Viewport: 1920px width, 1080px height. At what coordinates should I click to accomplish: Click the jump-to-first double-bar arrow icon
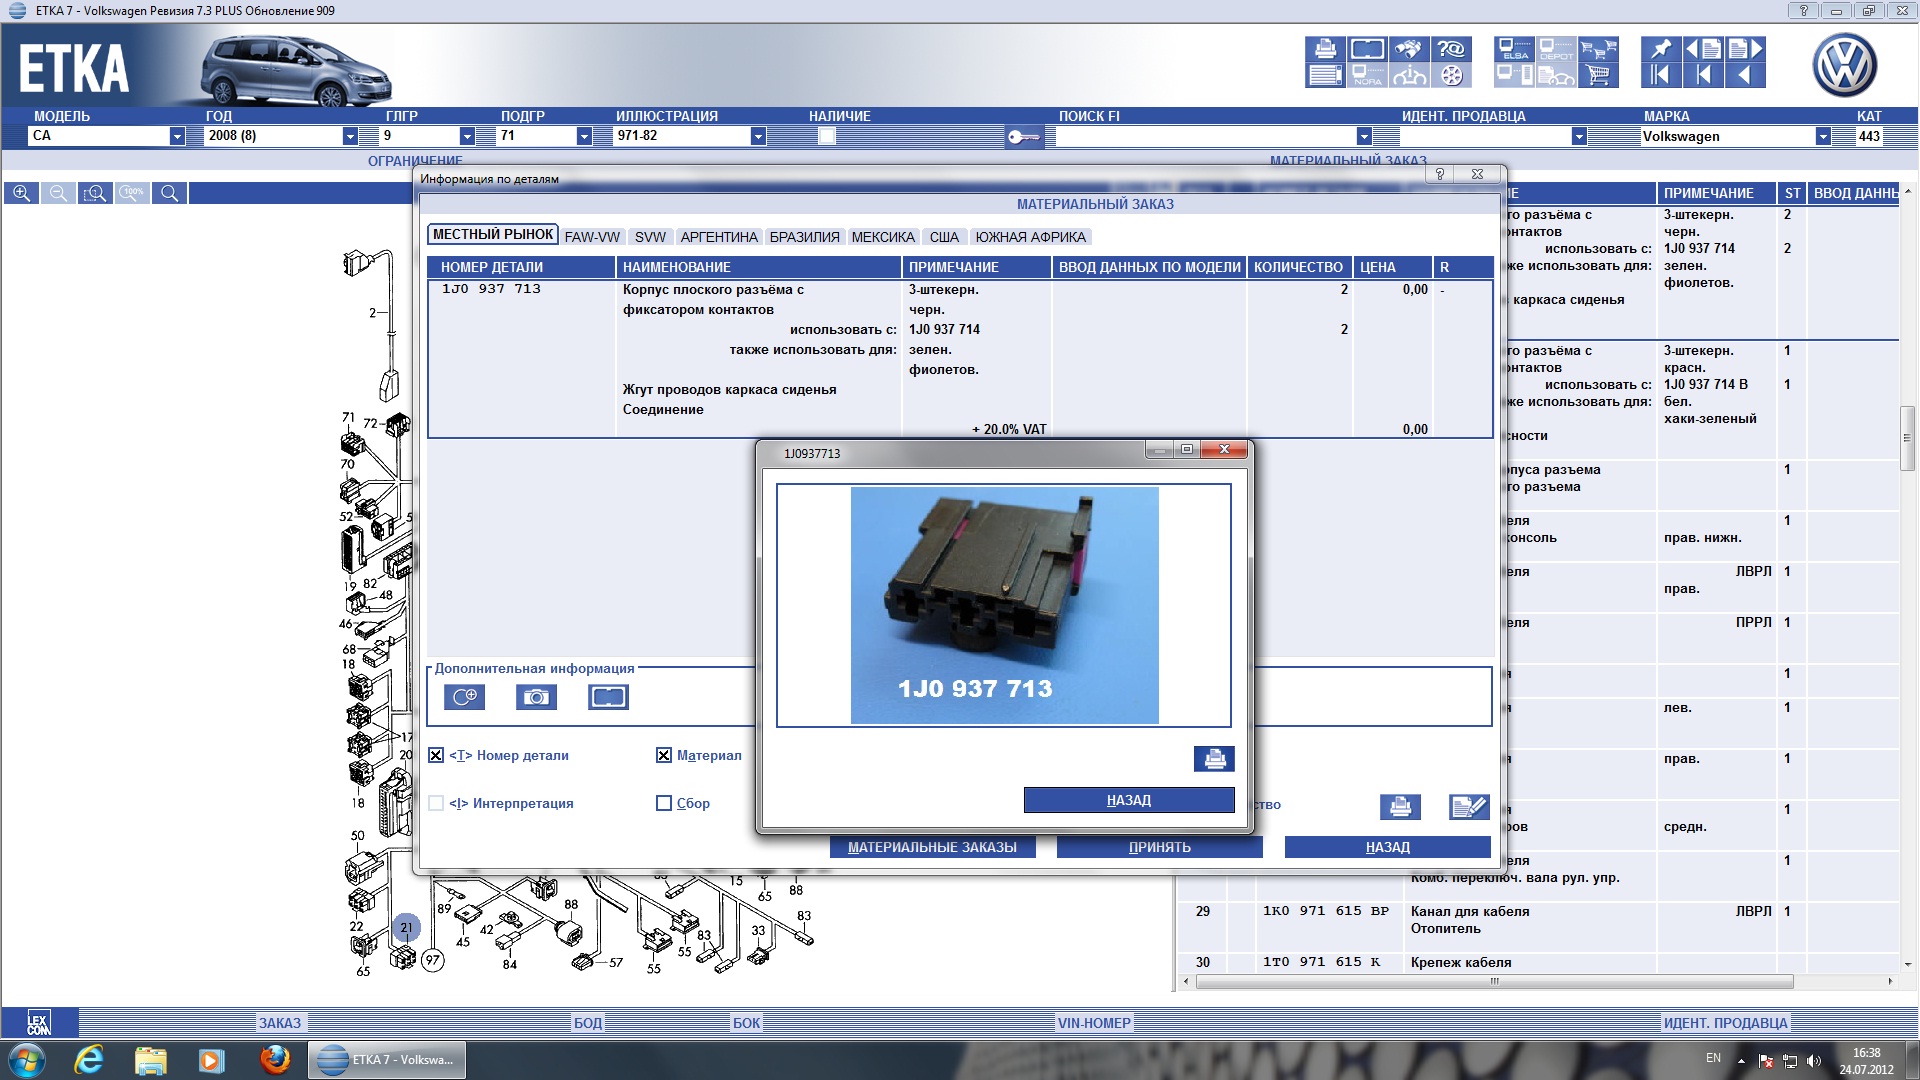point(1661,75)
